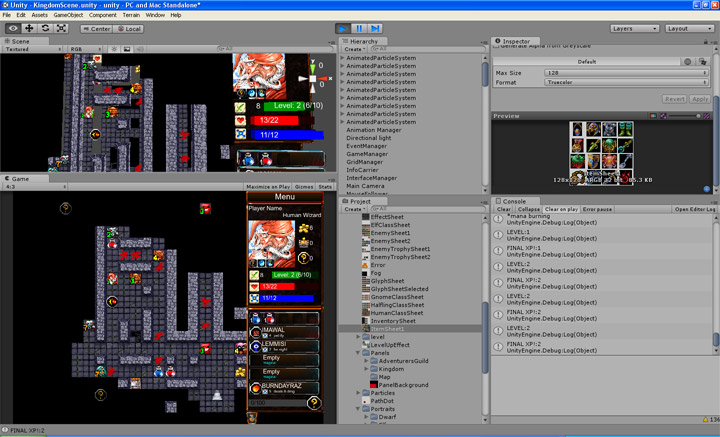Select the Rotate tool in toolbar
Screen dimensions: 720x437
[45, 28]
